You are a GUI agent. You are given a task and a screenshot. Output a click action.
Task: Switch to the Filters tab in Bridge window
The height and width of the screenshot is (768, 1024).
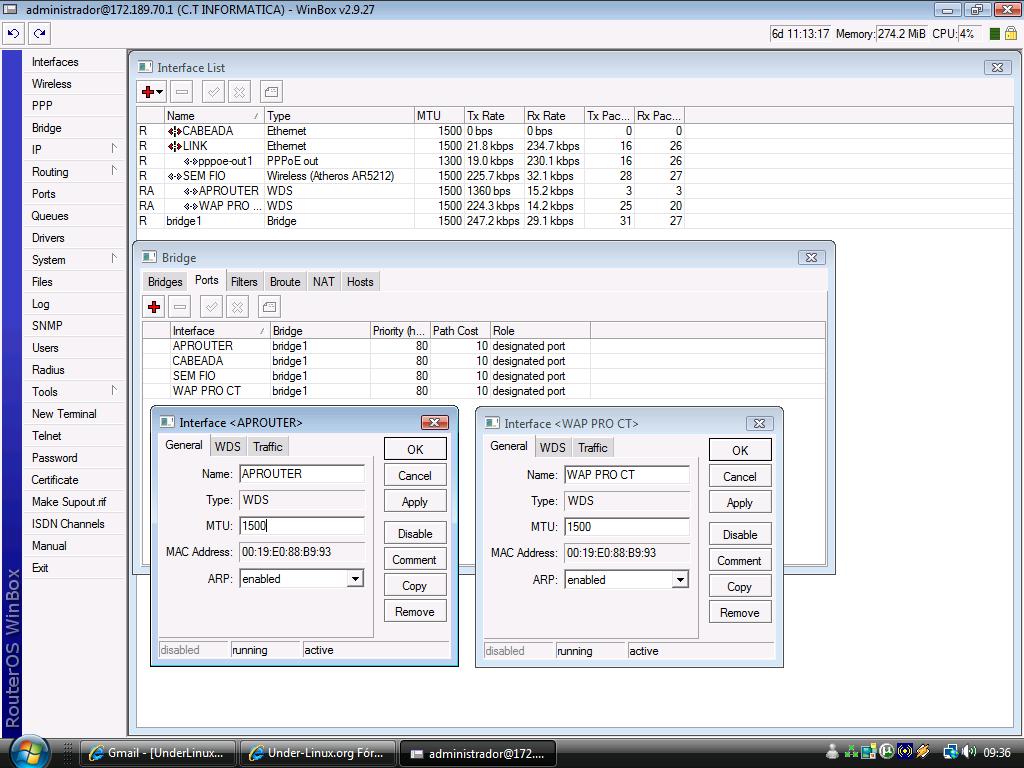coord(244,282)
